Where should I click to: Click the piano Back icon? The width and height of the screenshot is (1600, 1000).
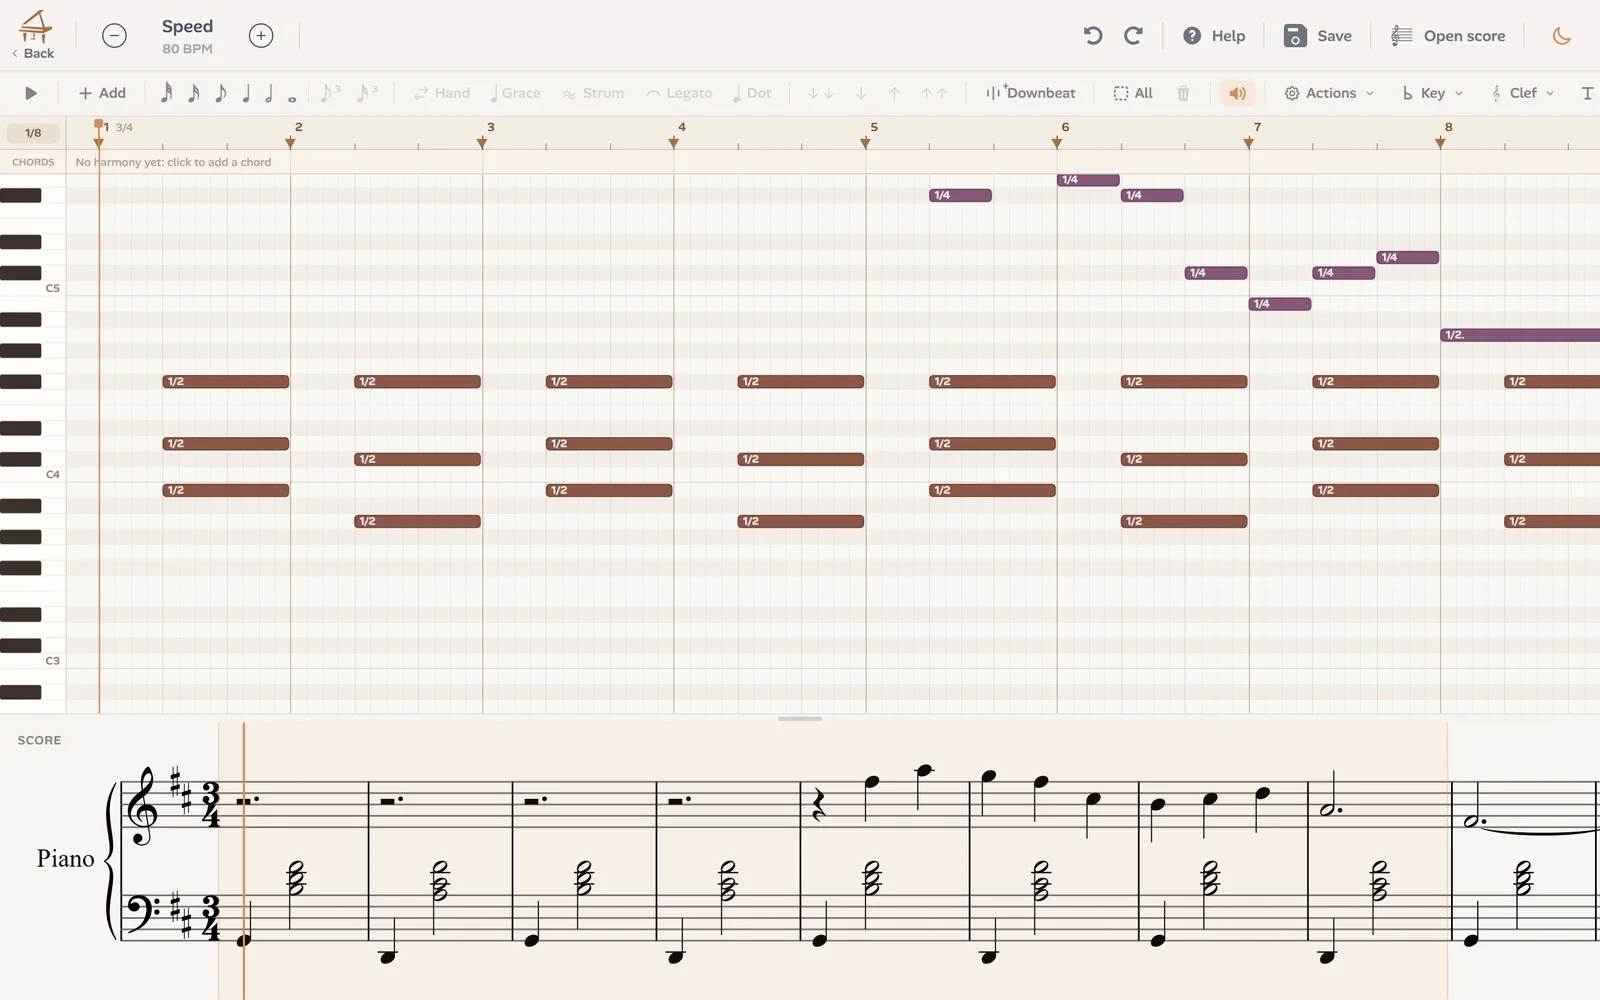tap(34, 35)
